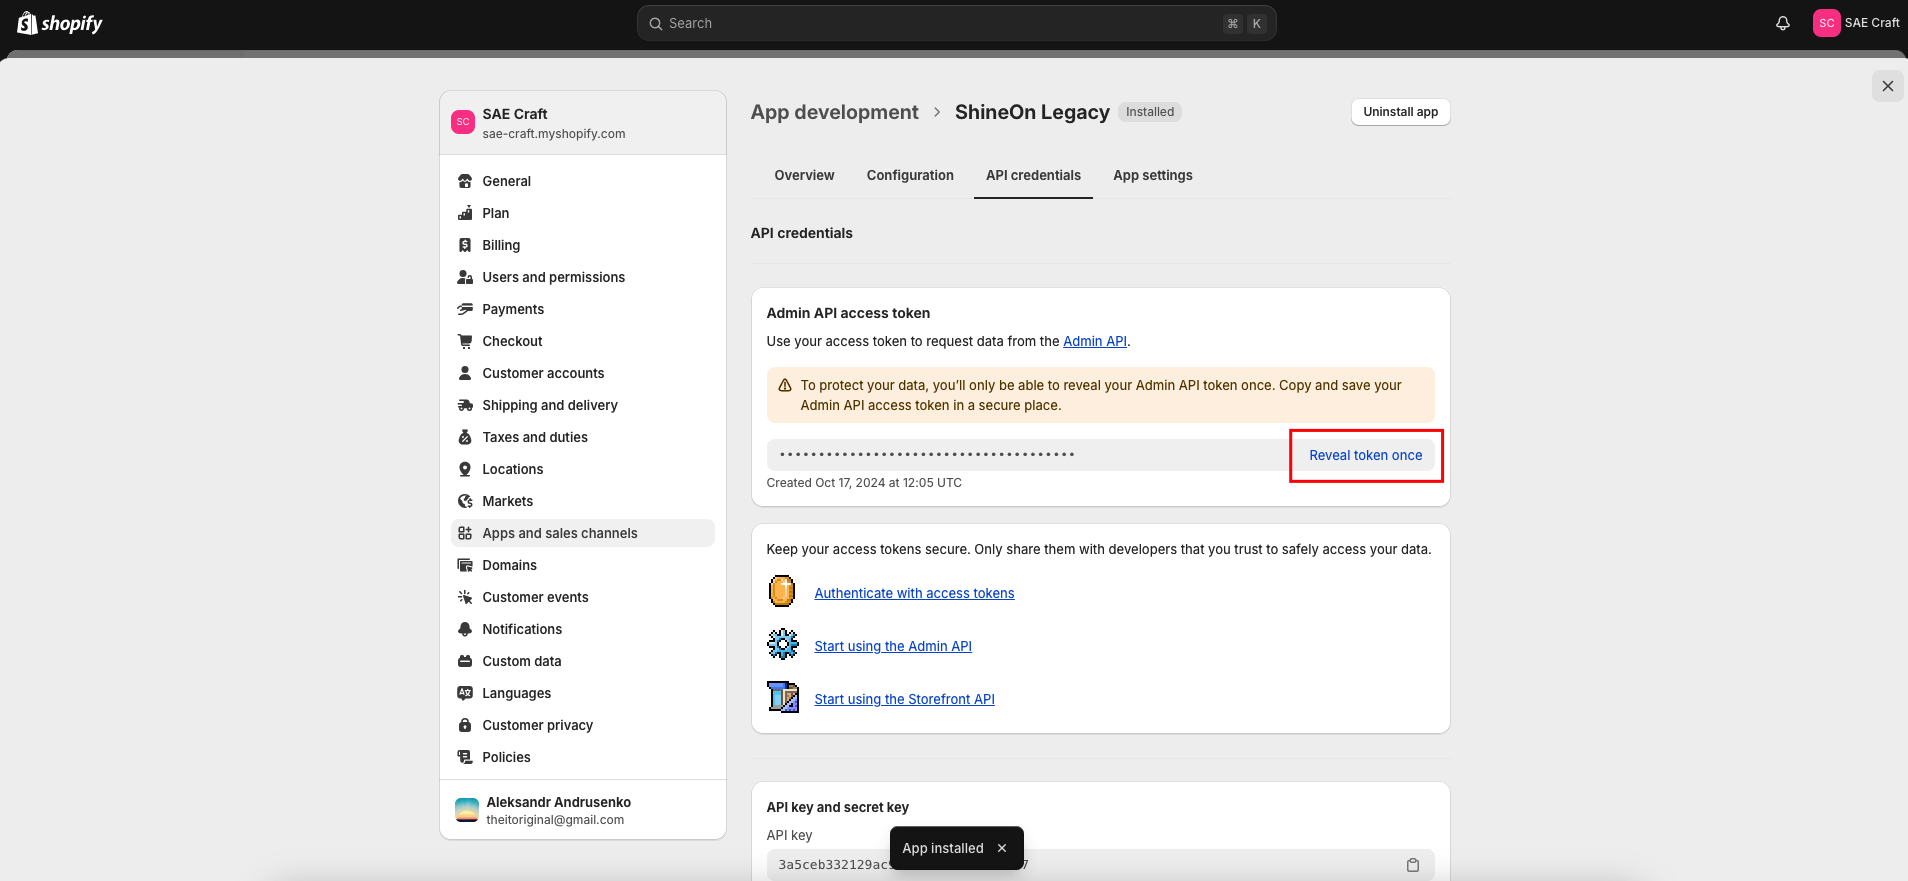
Task: Click the search field in top bar
Action: pos(956,23)
